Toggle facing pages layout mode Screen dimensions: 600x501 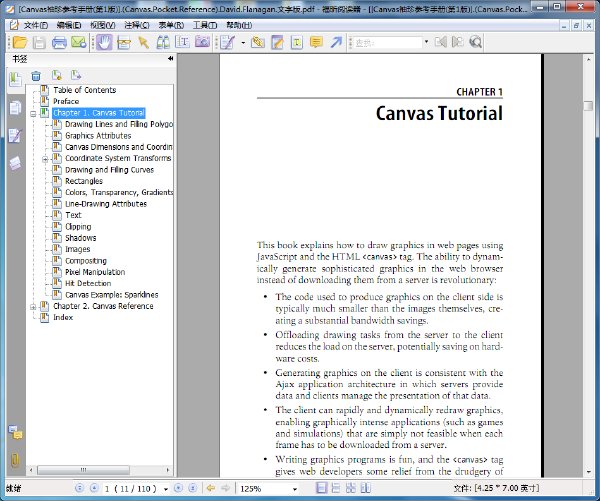351,488
